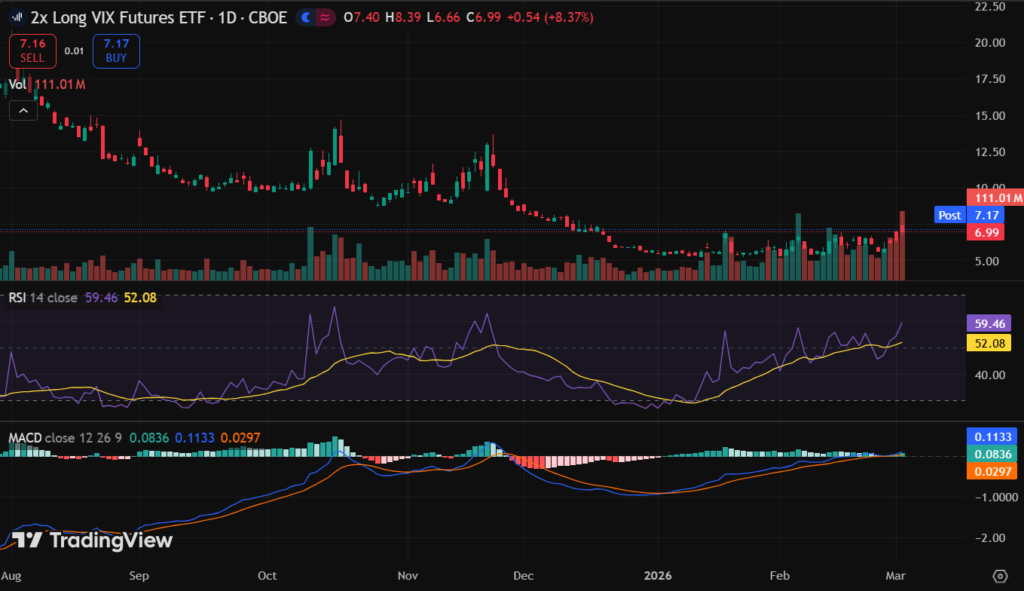Image resolution: width=1024 pixels, height=591 pixels.
Task: Click the 0.01 spread value between Sell and Buy
Action: click(74, 50)
